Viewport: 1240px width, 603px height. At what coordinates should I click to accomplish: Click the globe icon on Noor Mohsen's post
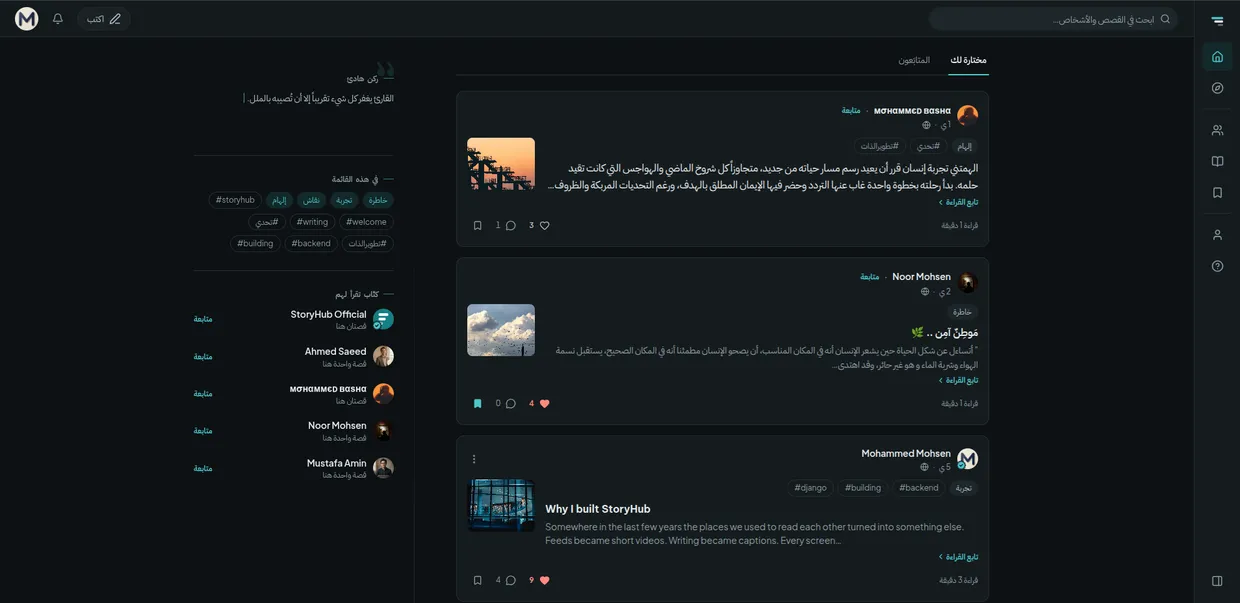(925, 292)
